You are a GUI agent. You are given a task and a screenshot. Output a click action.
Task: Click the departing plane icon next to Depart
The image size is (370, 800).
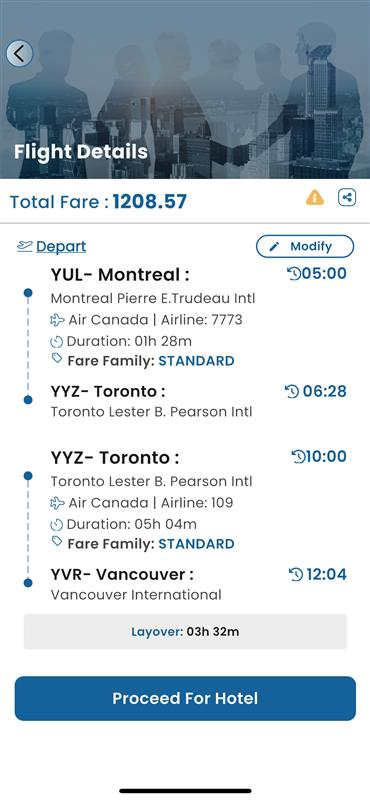tap(24, 246)
